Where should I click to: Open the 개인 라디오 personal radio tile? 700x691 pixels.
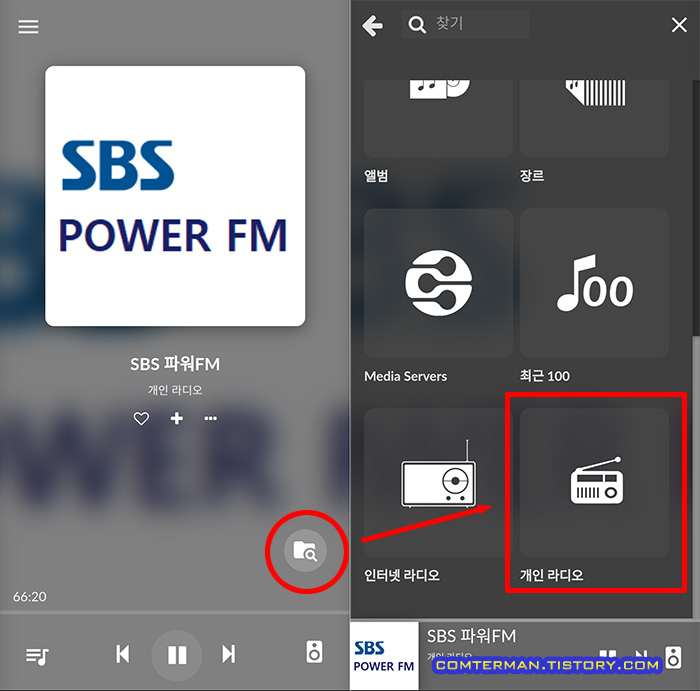click(594, 483)
